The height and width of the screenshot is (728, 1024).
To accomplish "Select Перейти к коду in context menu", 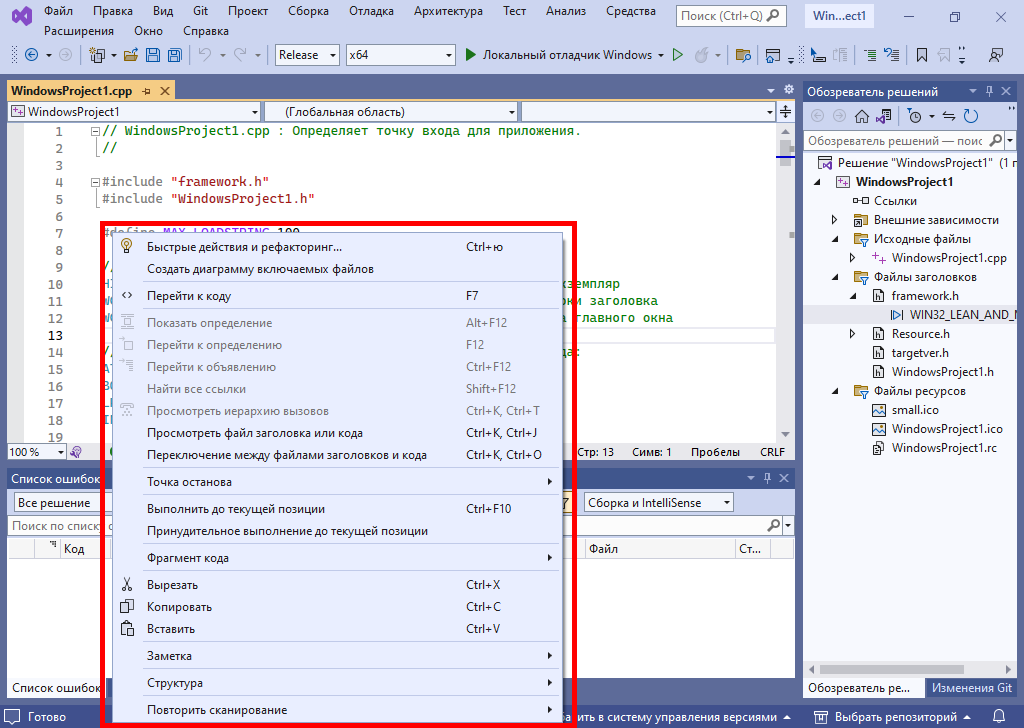I will 188,296.
